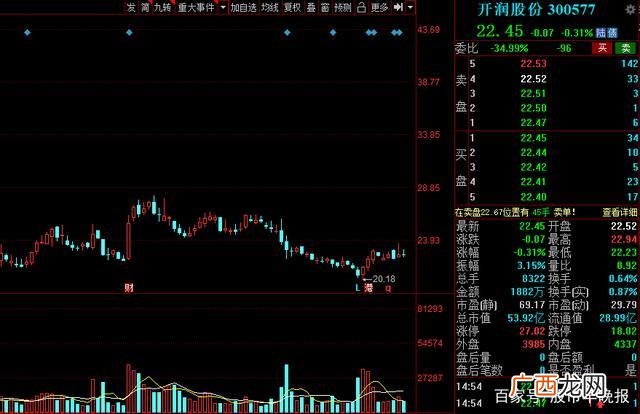640x414 pixels.
Task: Toggle the 九转 indicator
Action: tap(162, 7)
